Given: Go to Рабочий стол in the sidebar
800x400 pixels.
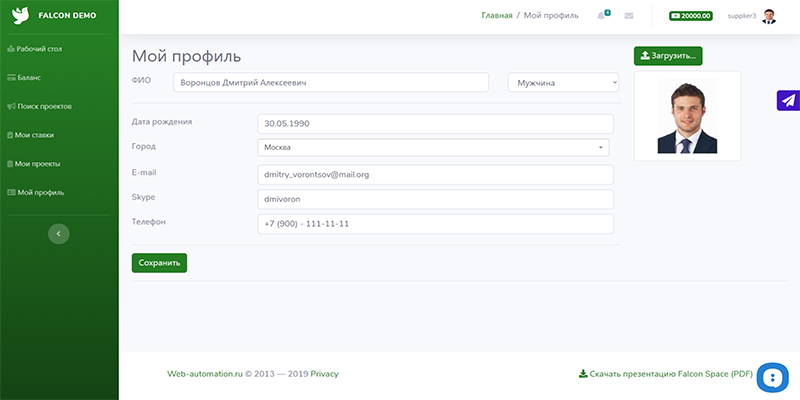Looking at the screenshot, I should 41,48.
